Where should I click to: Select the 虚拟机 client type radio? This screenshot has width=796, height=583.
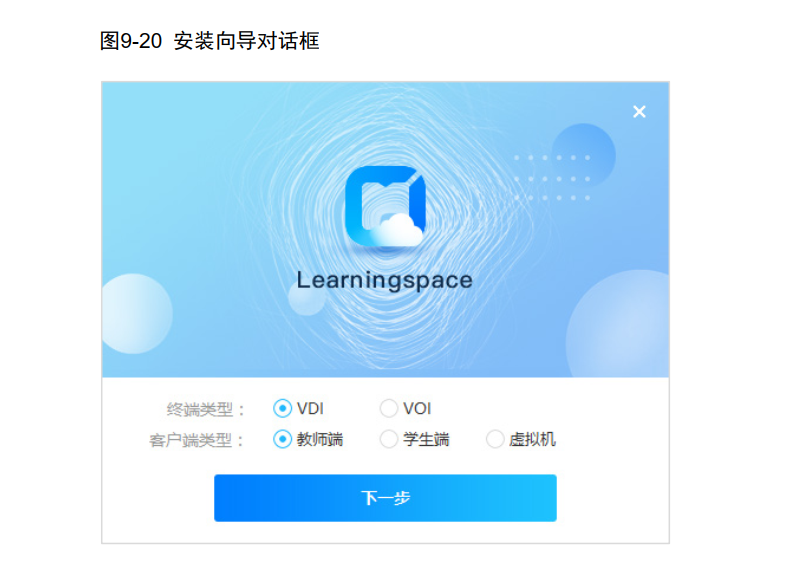495,439
